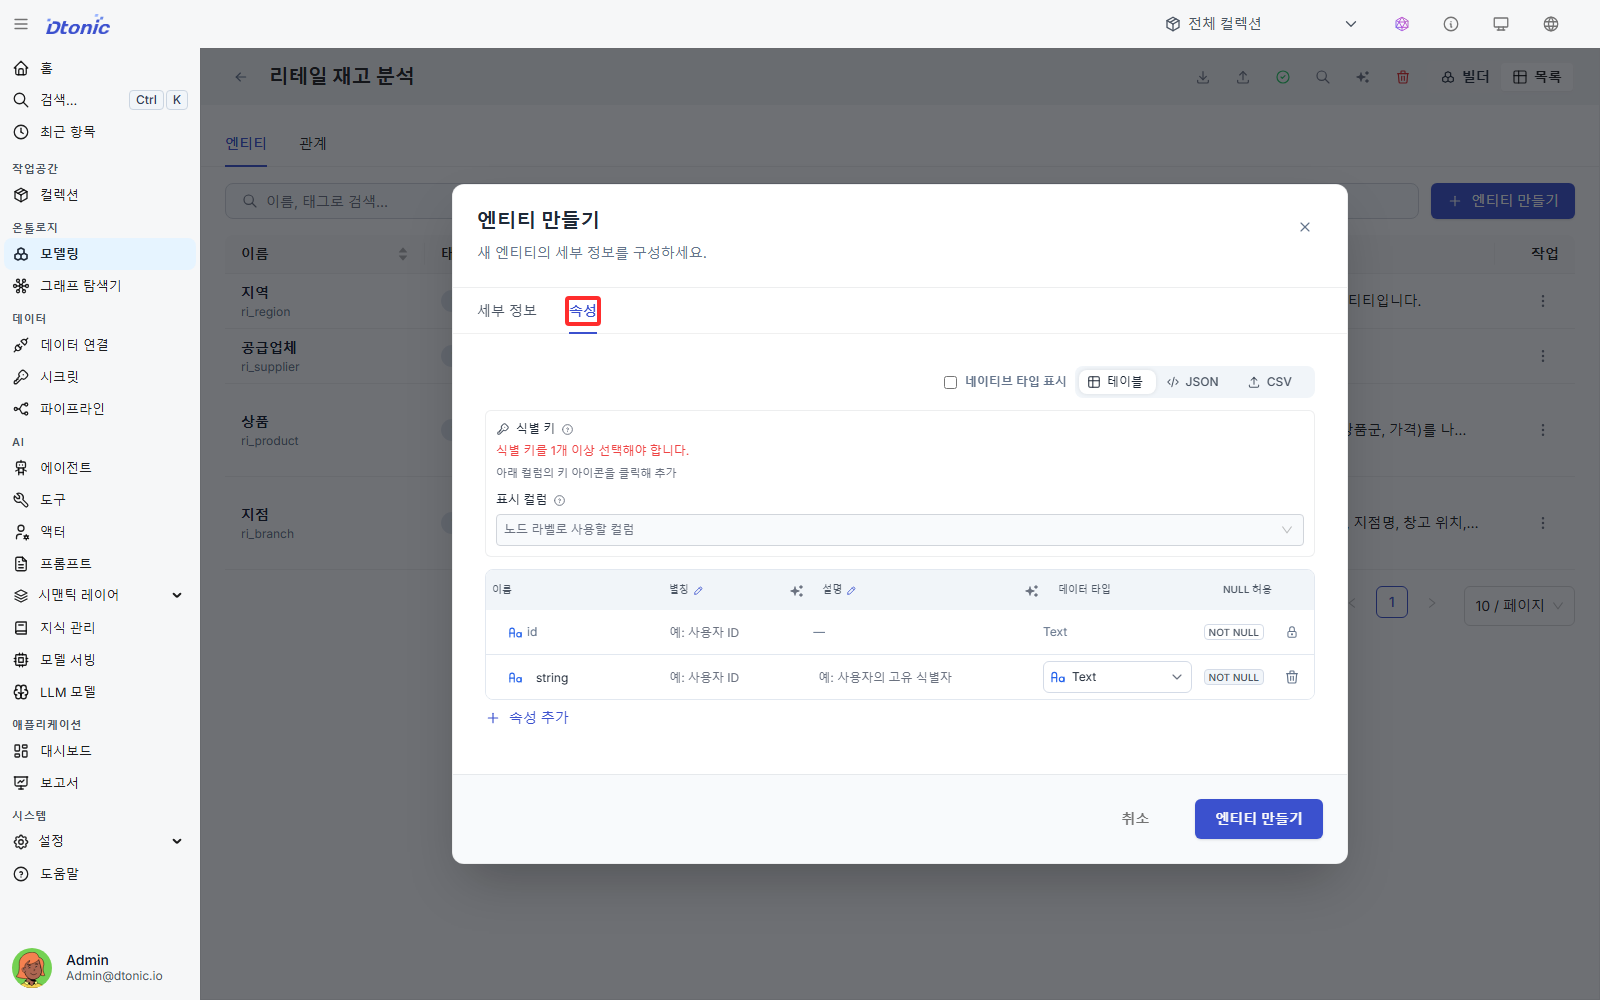Screen dimensions: 1600x1000
Task: Confirm with blue 엔티티 만들기 button in dialog
Action: (1259, 819)
